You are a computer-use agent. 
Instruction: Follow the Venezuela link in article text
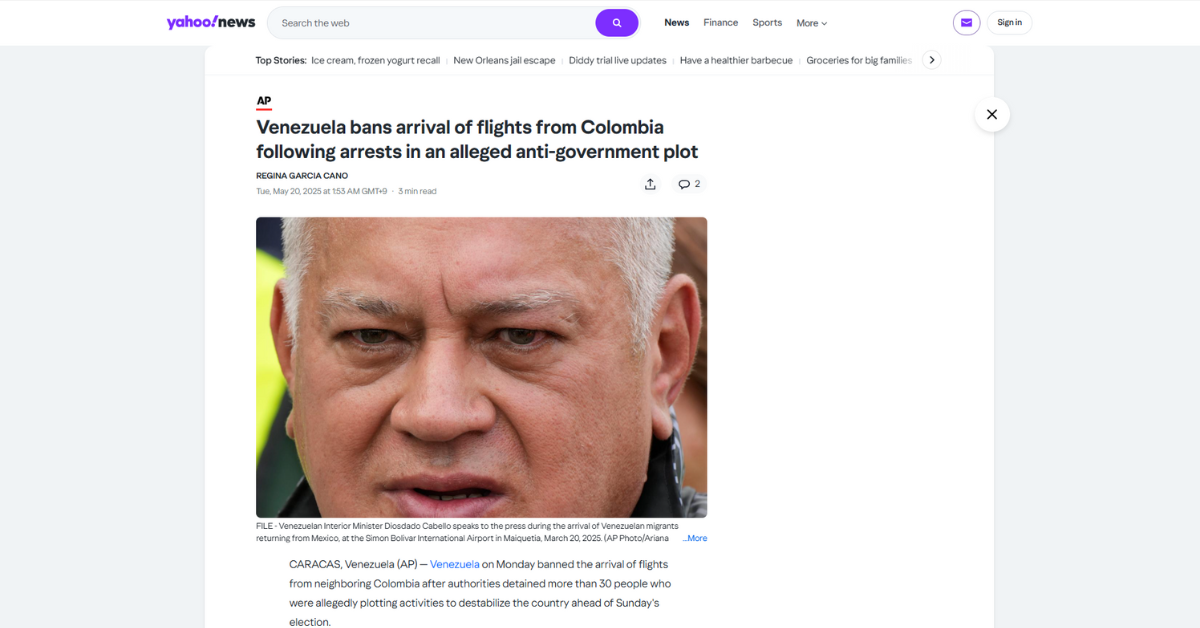(x=455, y=564)
